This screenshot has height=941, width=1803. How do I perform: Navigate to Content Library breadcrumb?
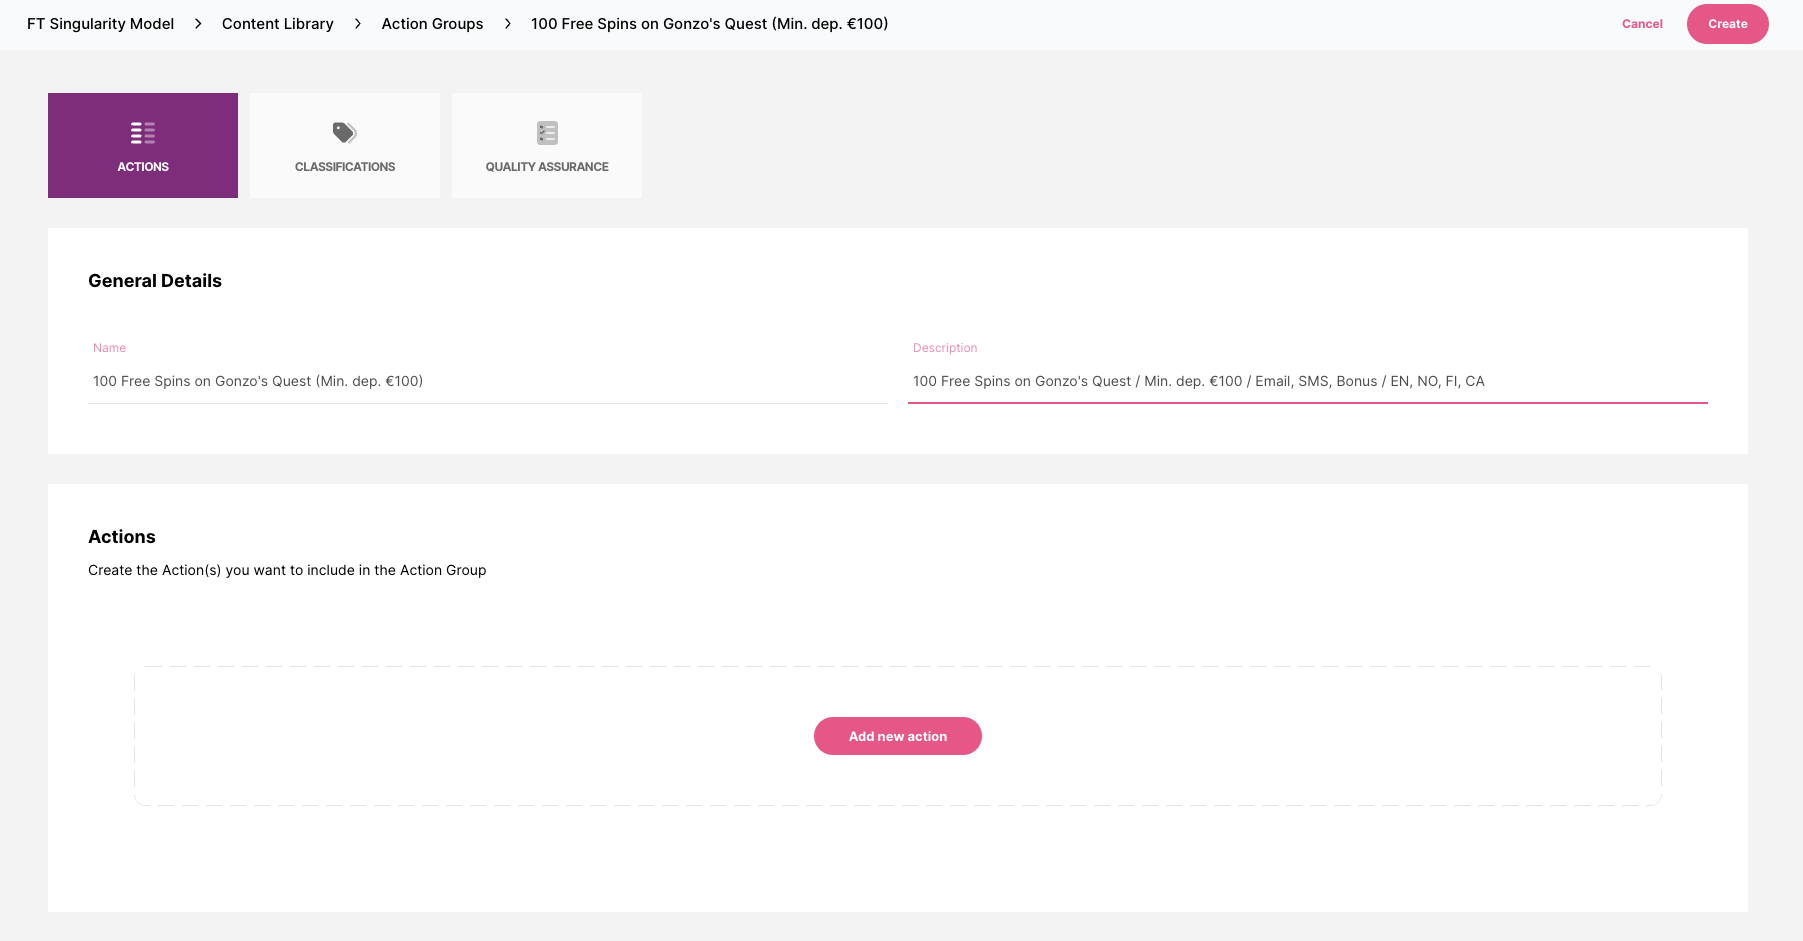pyautogui.click(x=278, y=24)
